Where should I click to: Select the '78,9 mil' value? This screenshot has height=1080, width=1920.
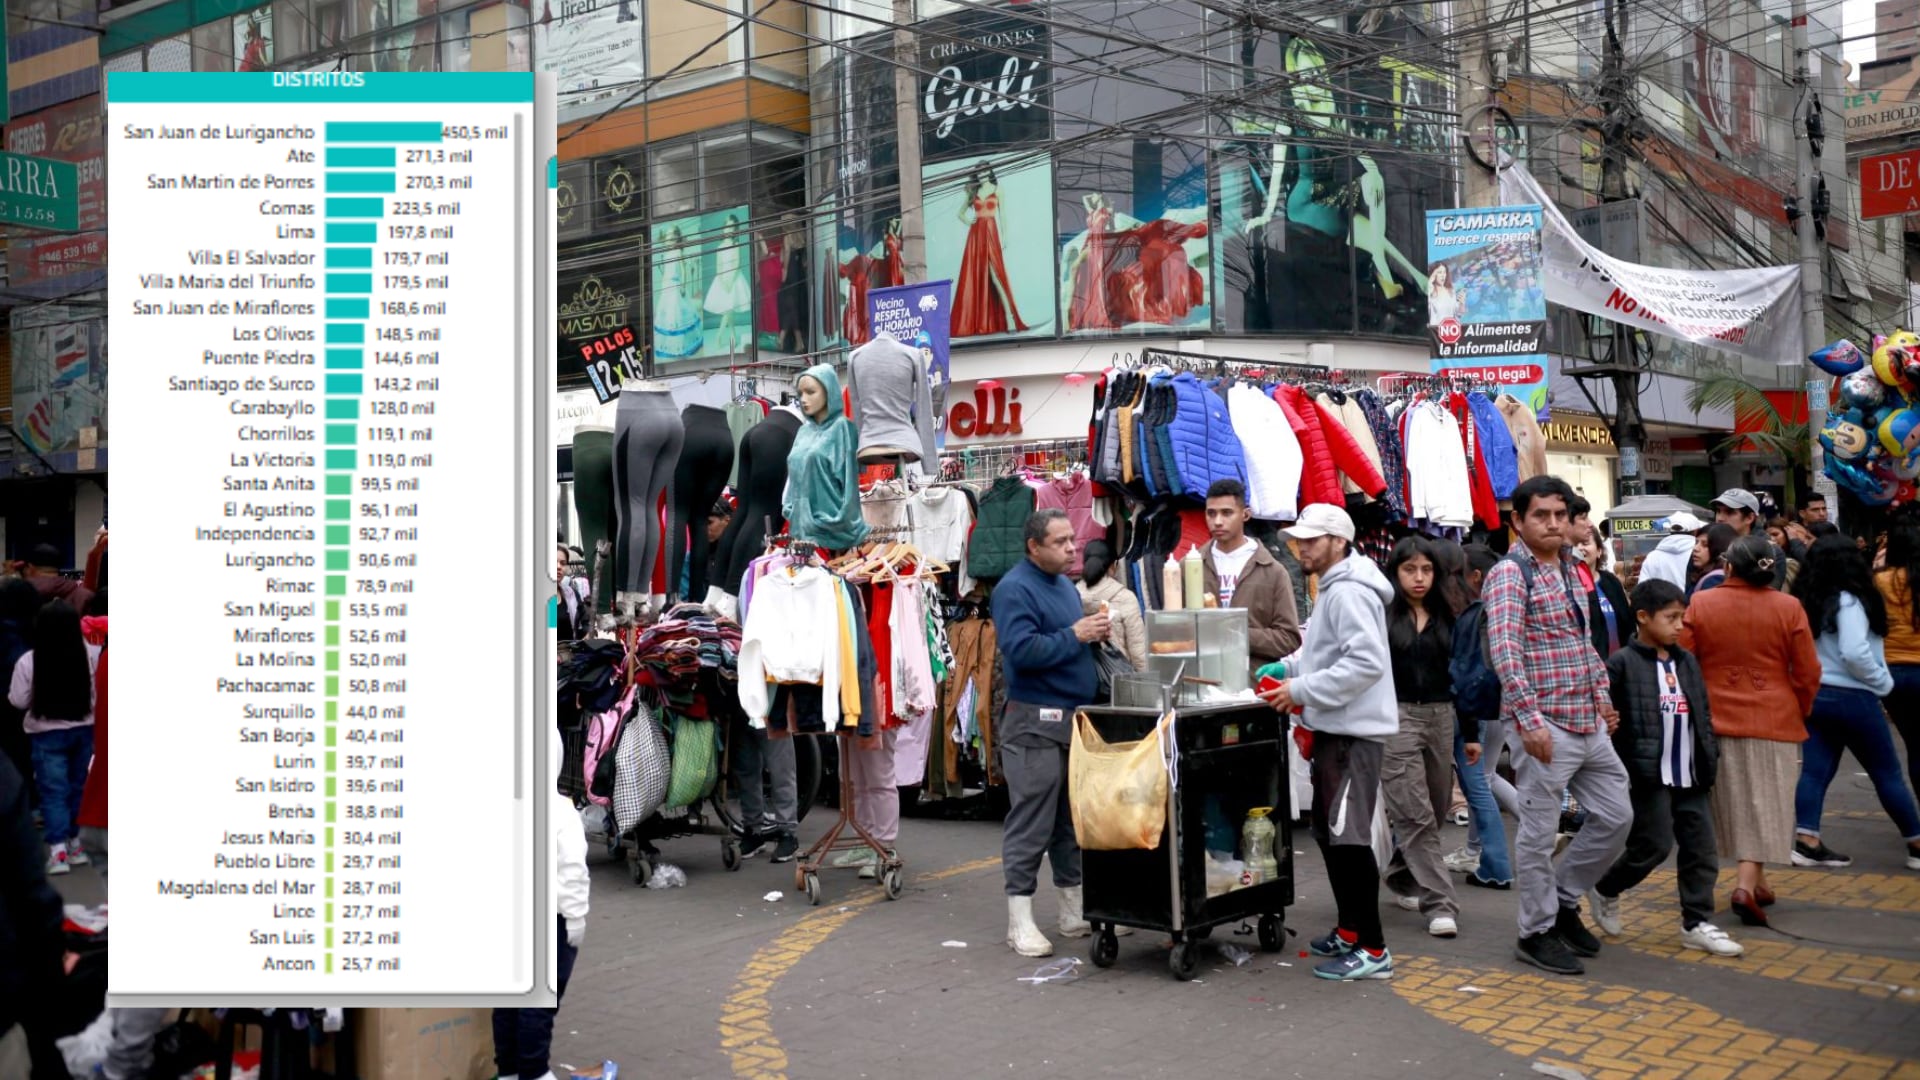pyautogui.click(x=385, y=586)
